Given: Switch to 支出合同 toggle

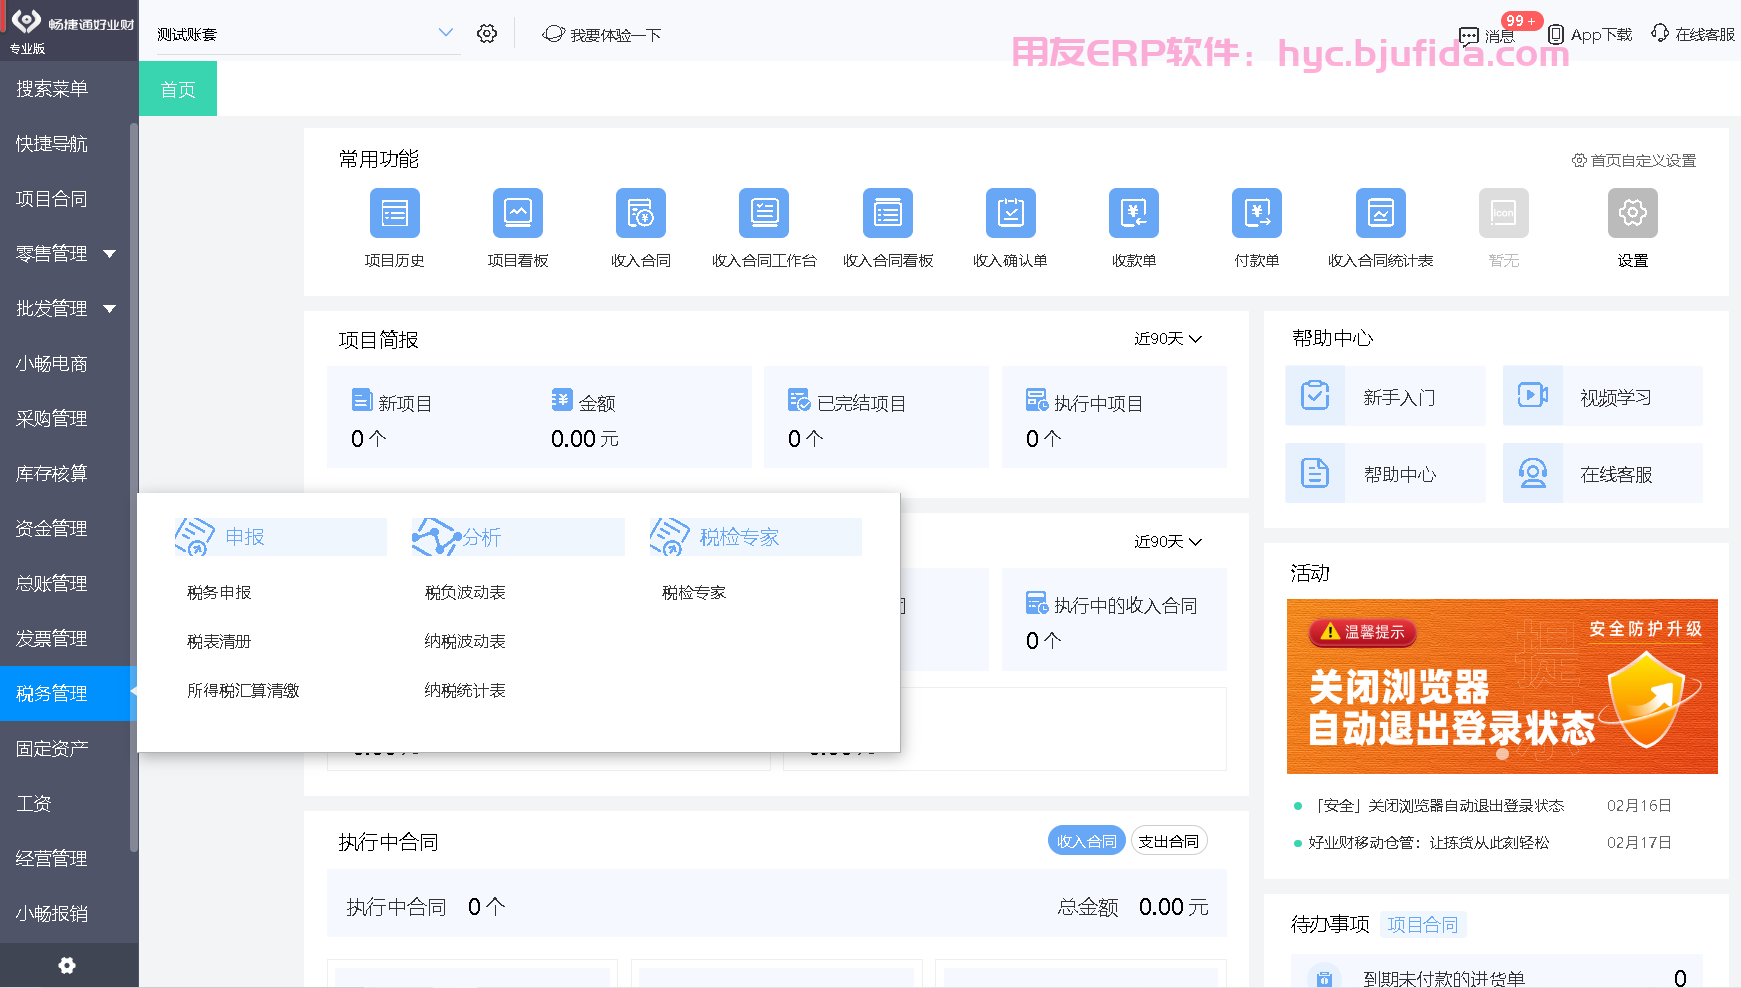Looking at the screenshot, I should point(1169,841).
